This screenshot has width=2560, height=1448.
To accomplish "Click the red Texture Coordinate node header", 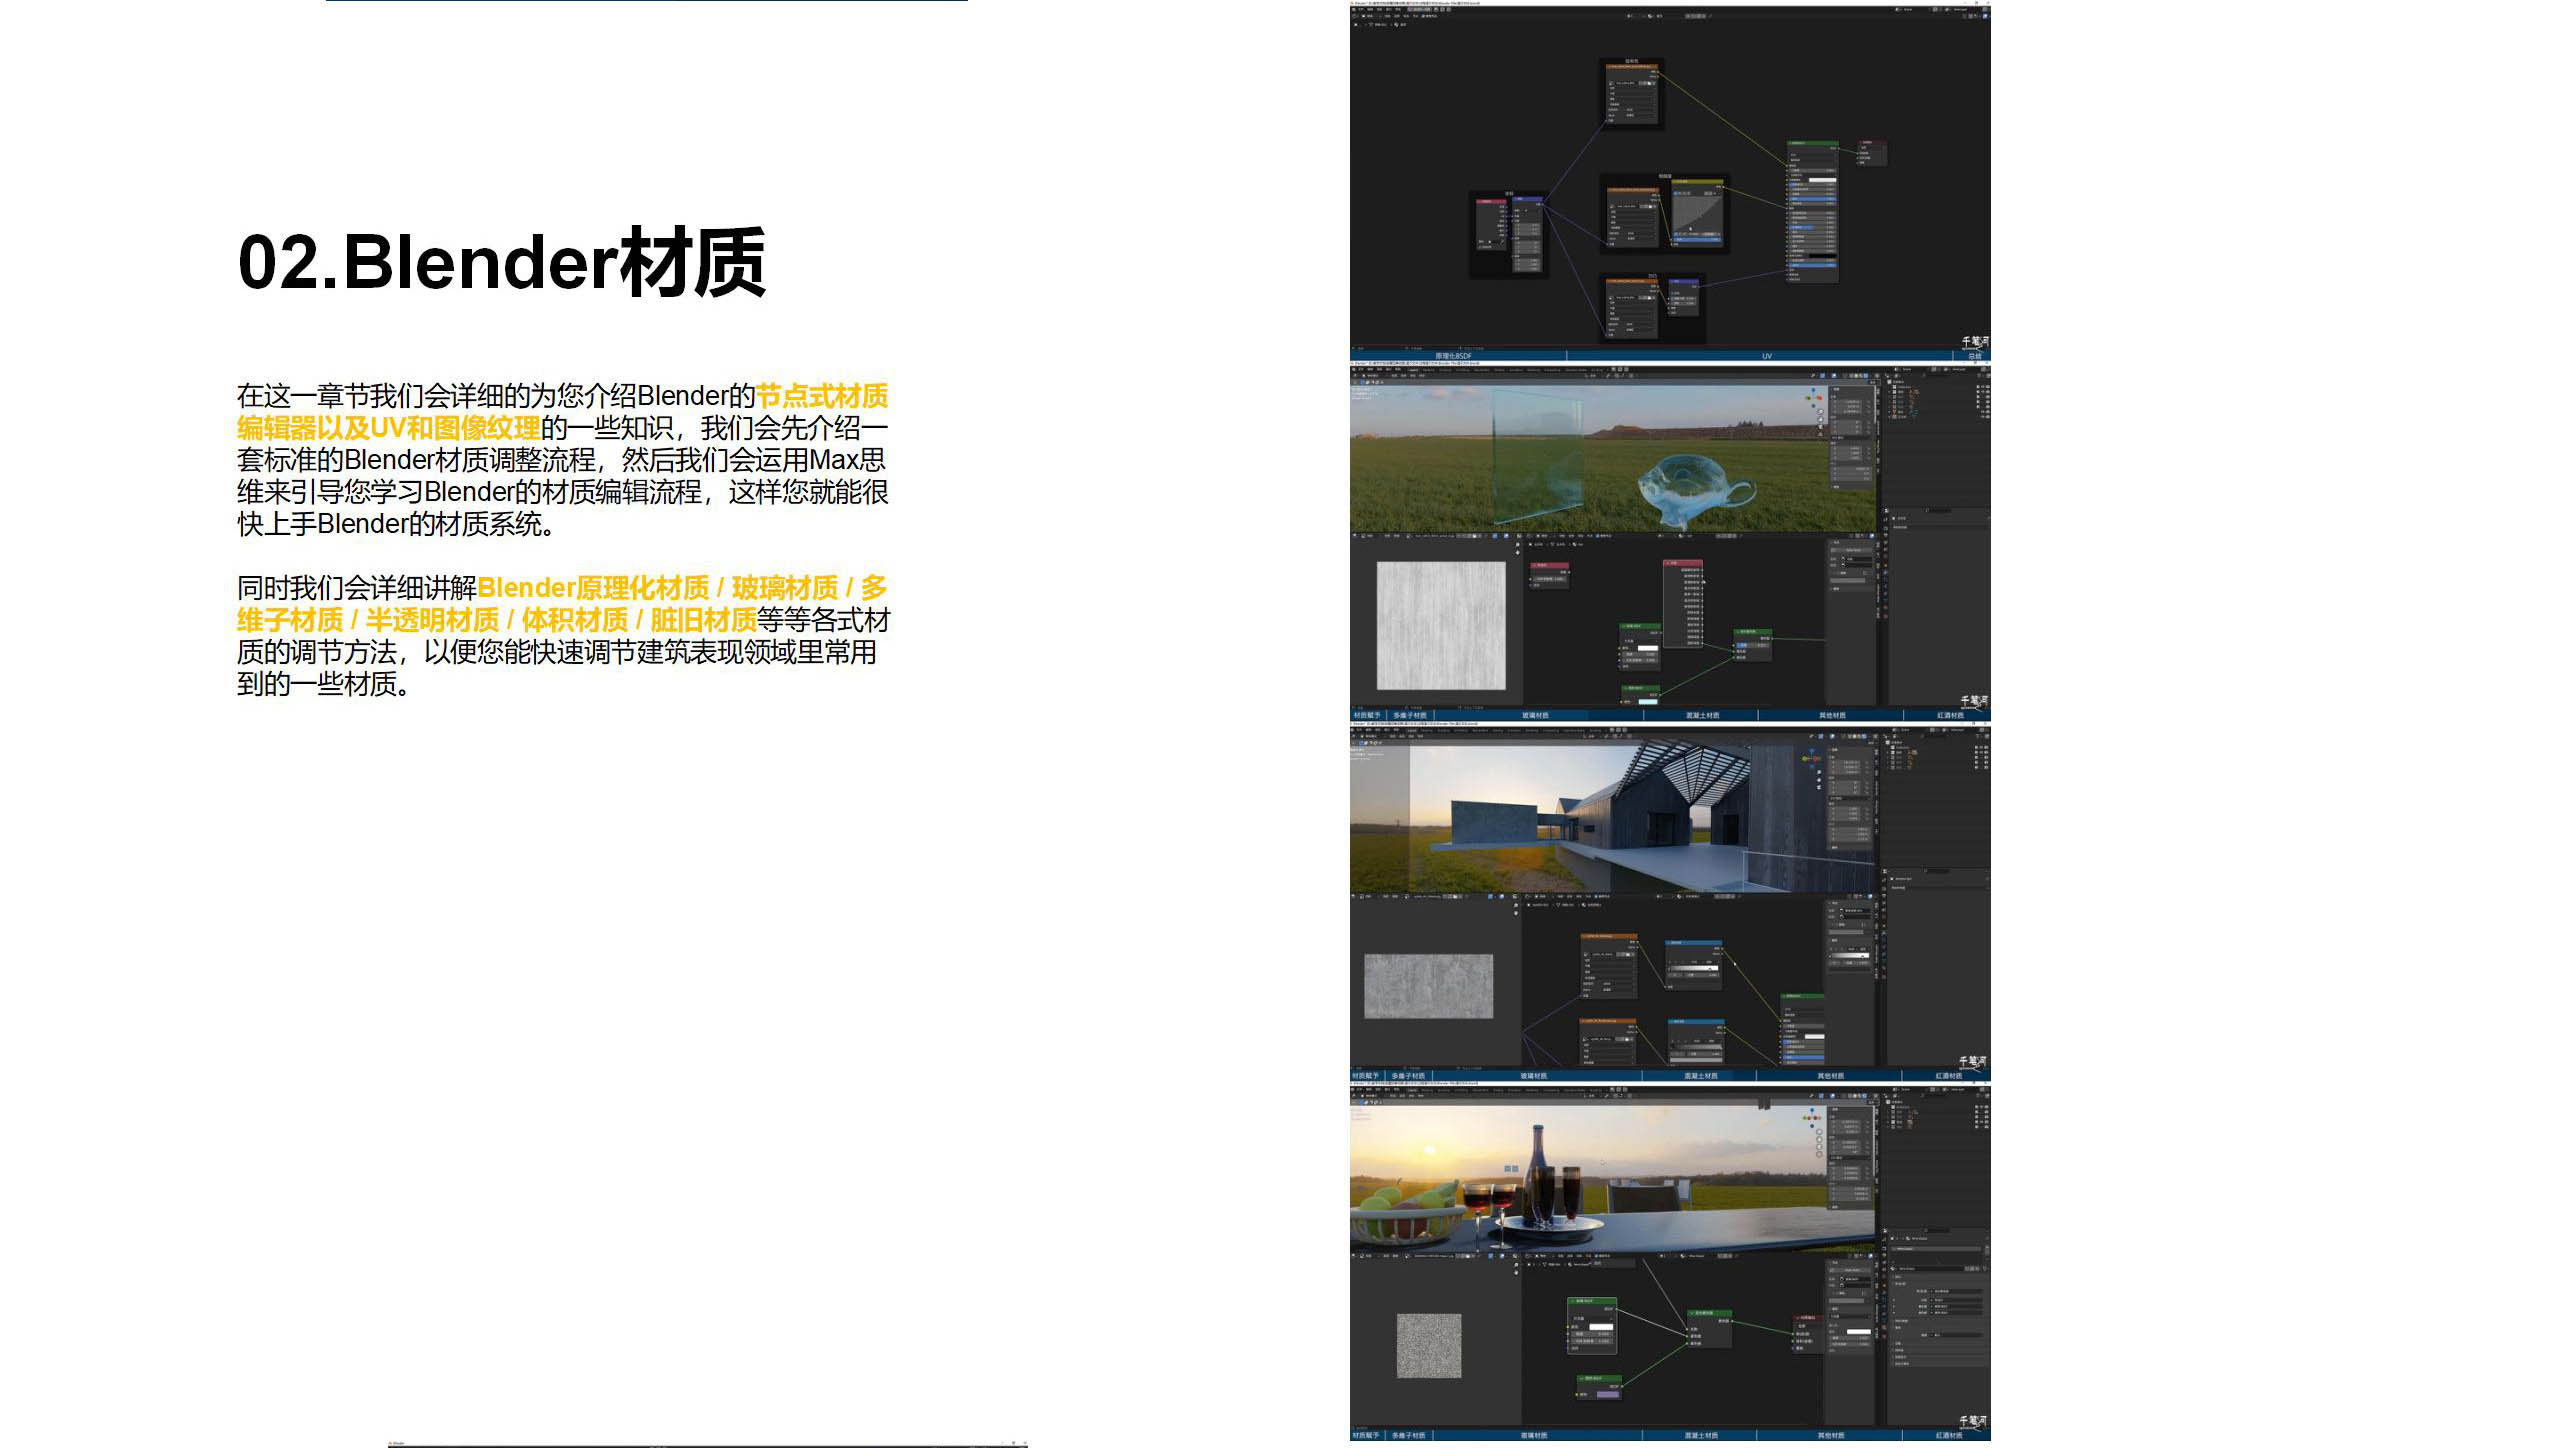I will coord(1491,201).
